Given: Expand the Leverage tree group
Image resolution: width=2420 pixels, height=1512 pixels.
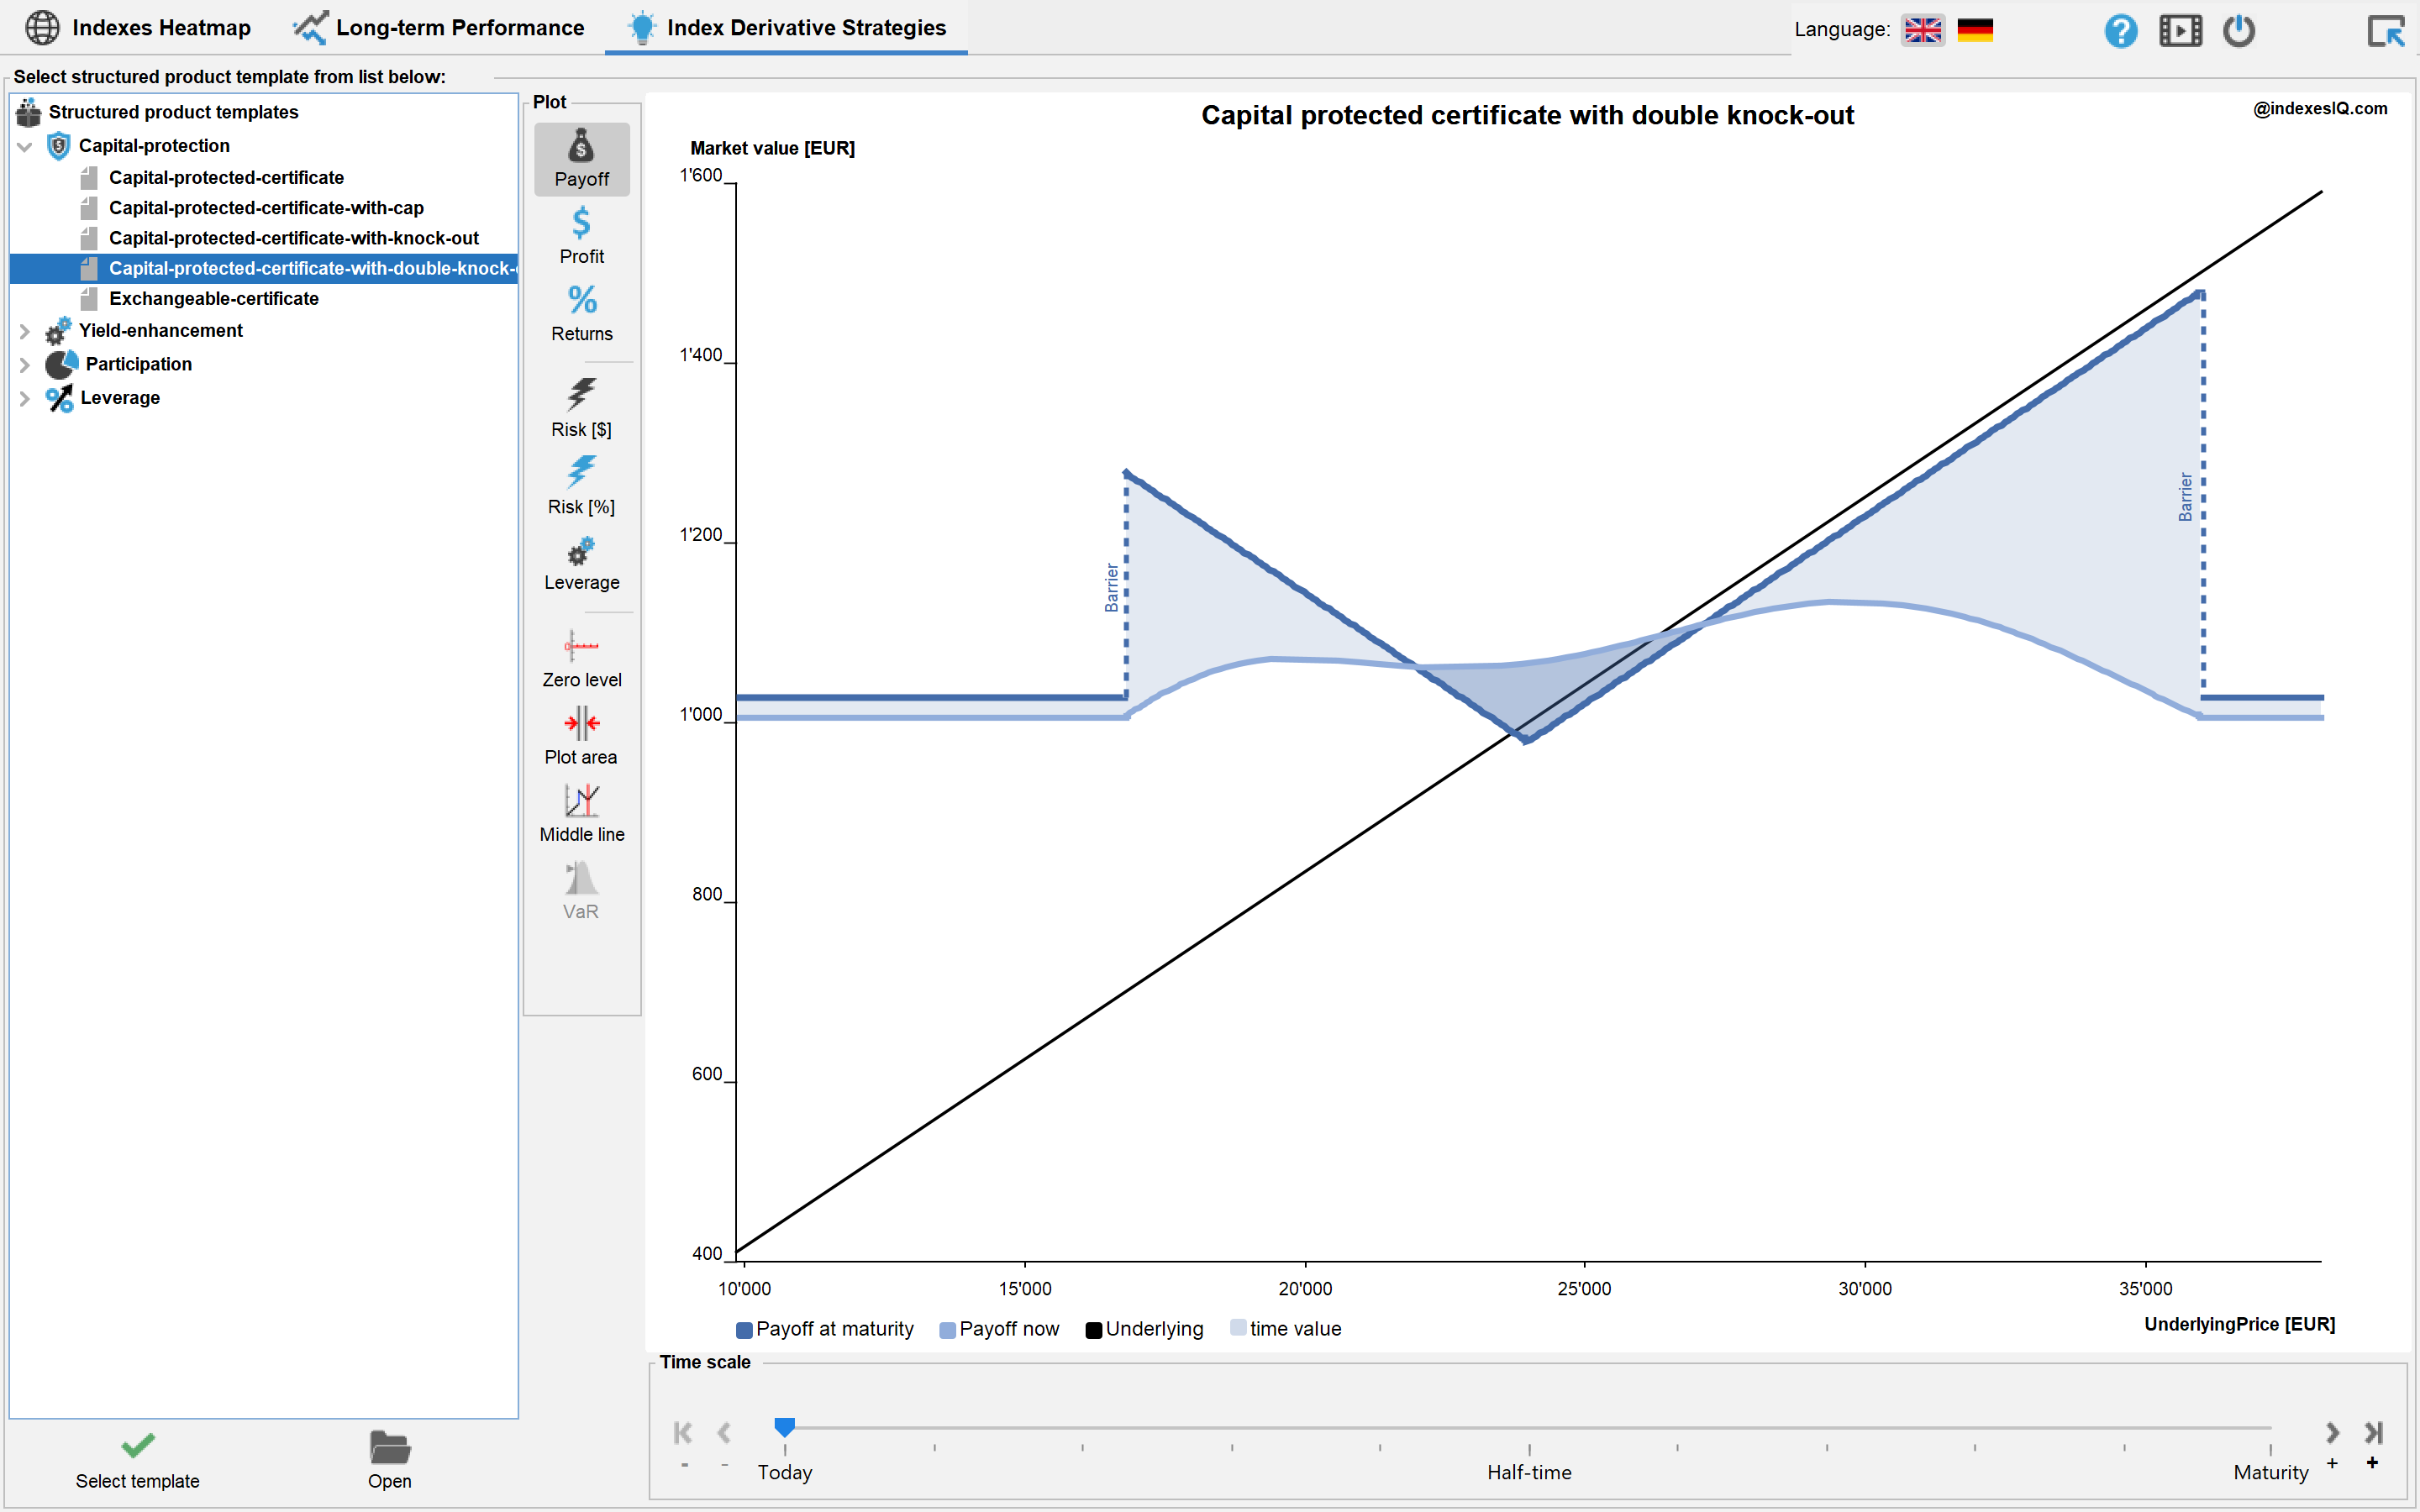Looking at the screenshot, I should (25, 399).
